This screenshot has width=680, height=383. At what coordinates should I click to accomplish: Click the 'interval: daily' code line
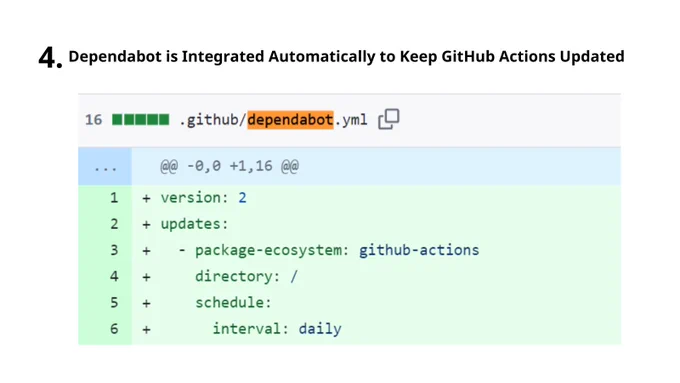click(x=277, y=329)
